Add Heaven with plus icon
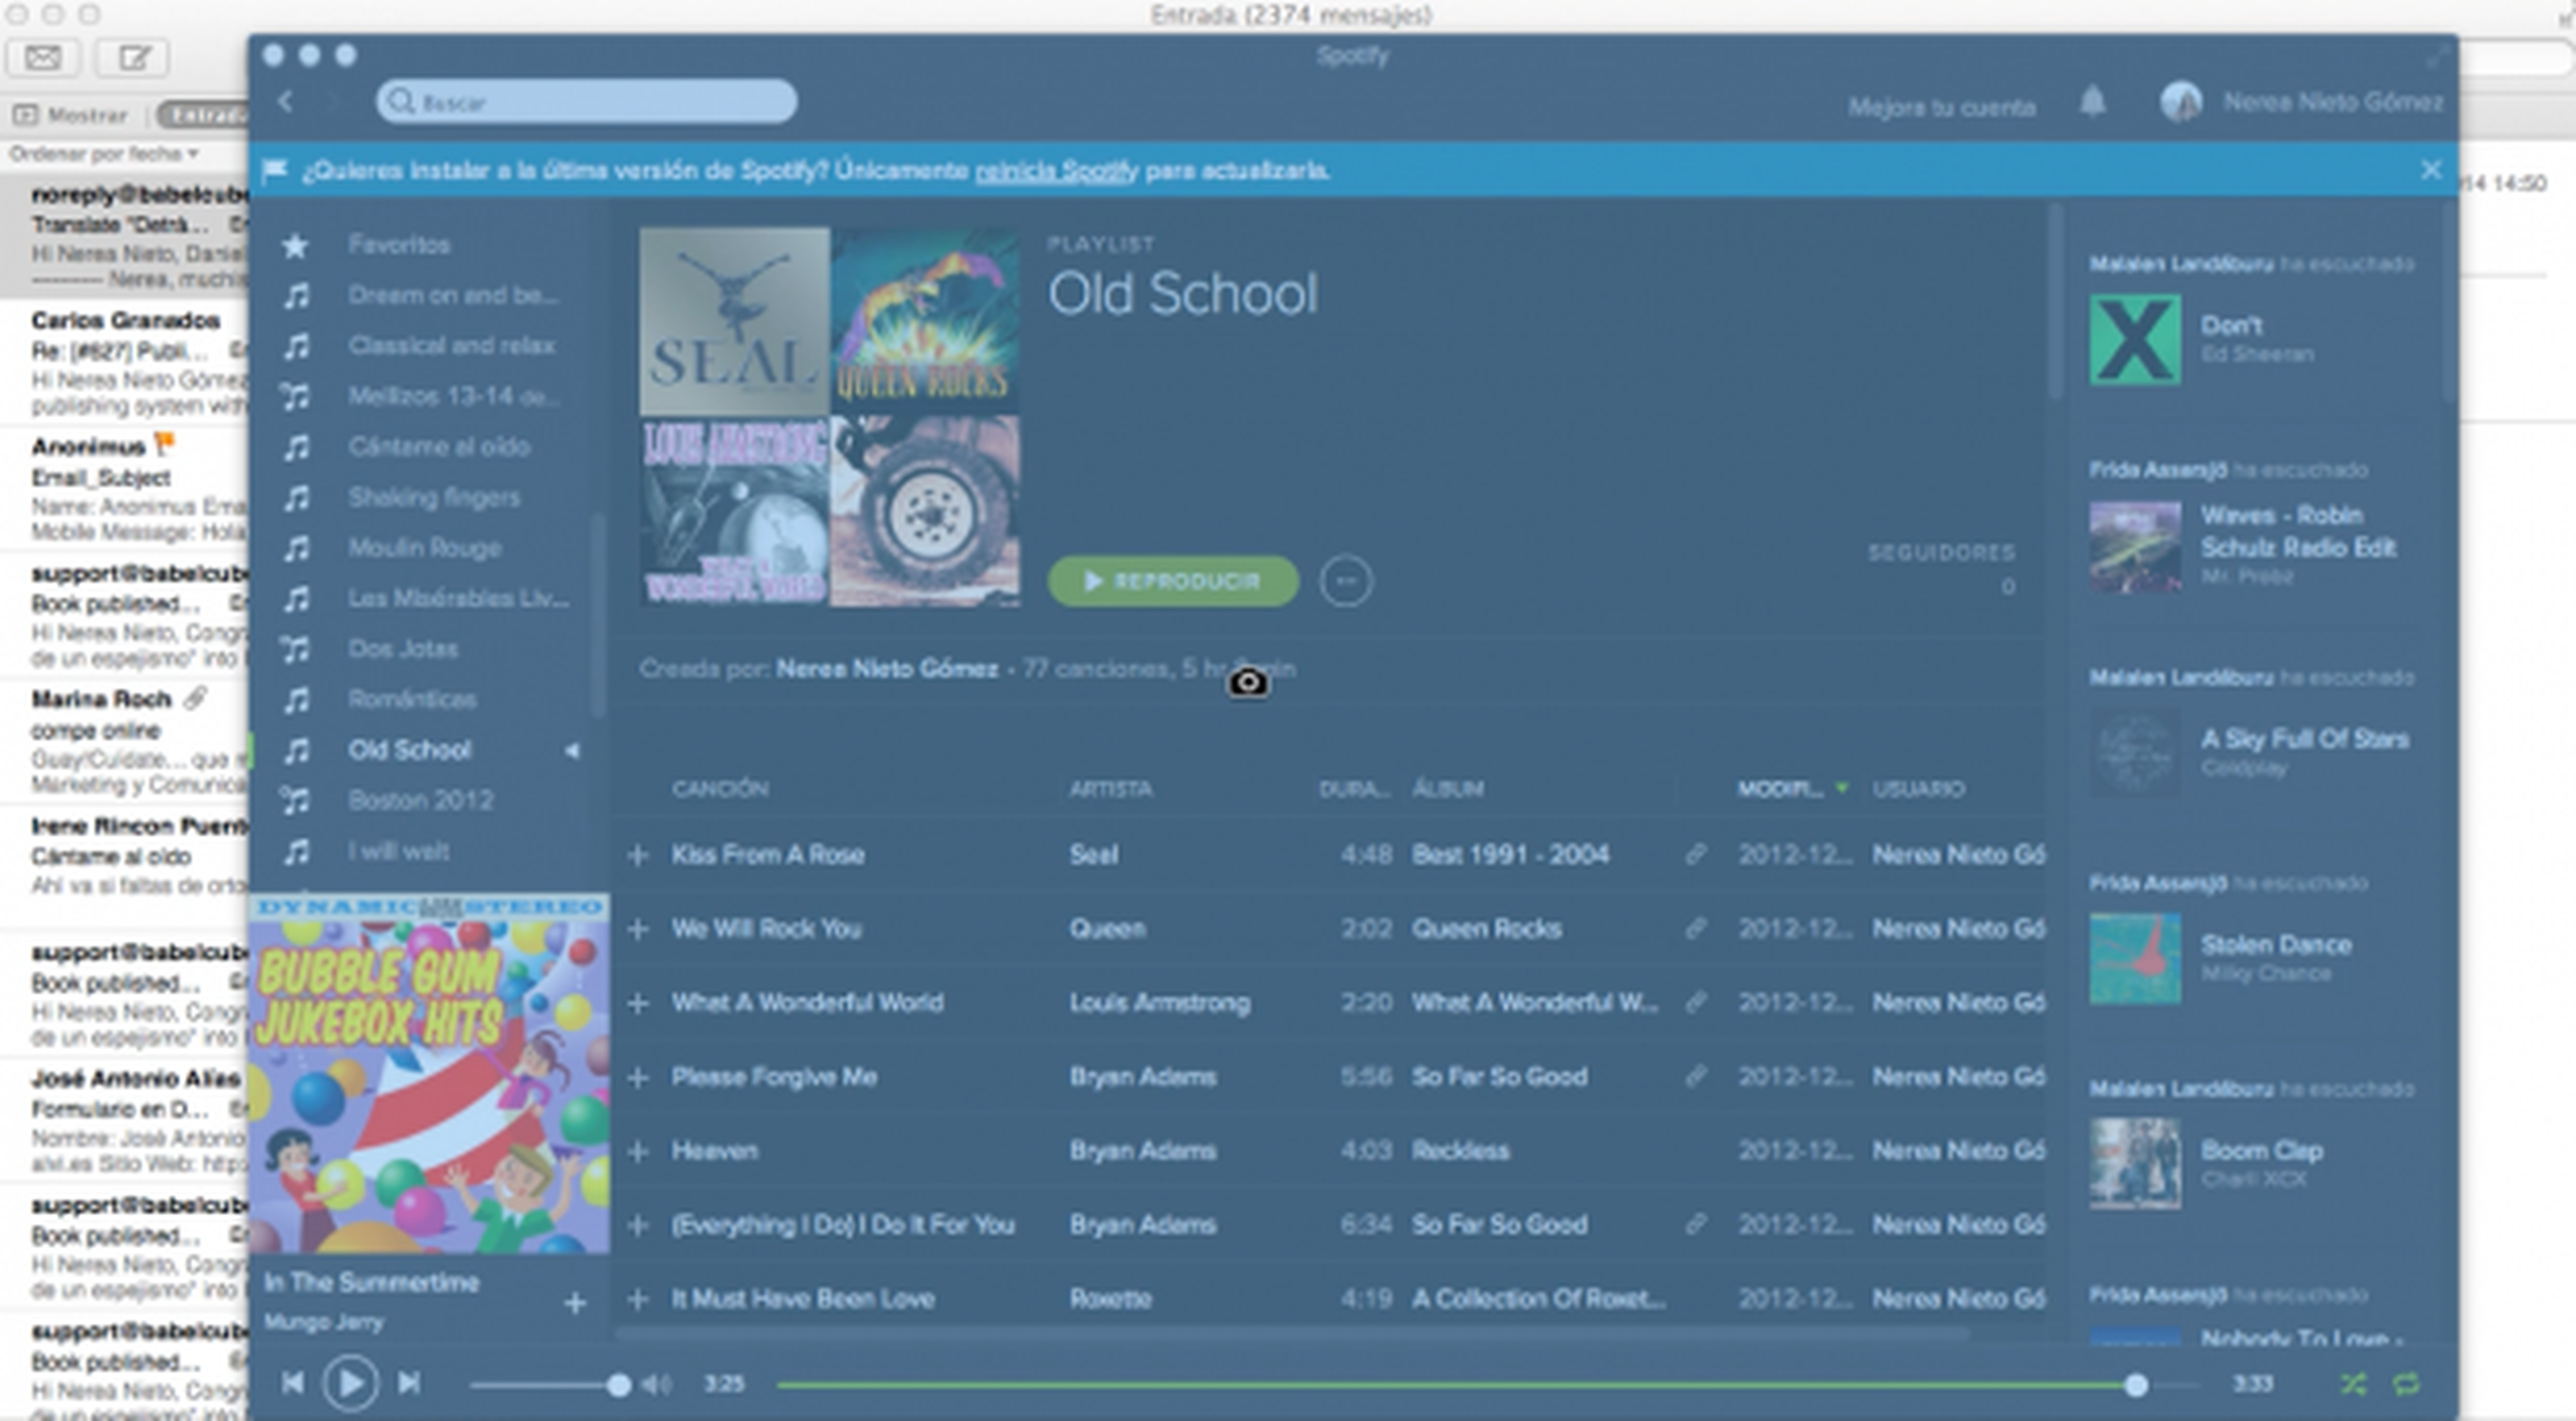 pos(638,1150)
